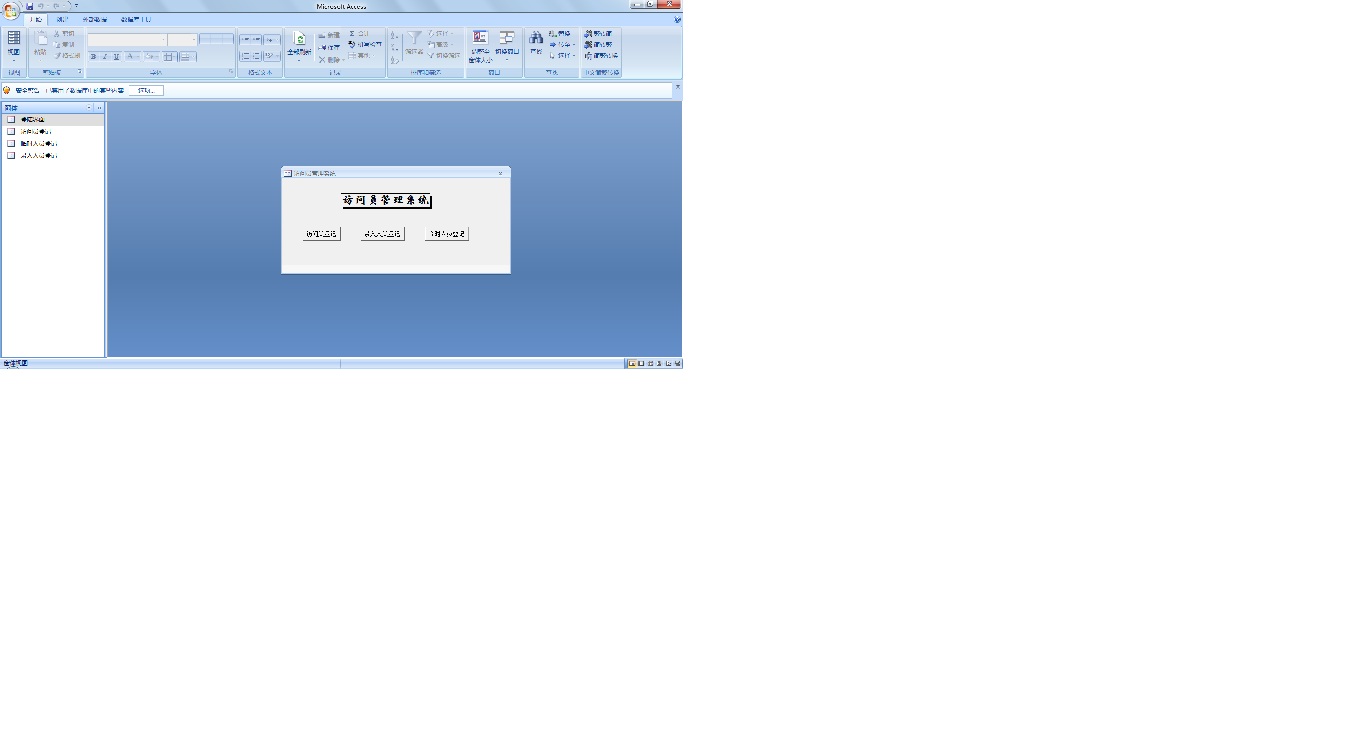Open the Clipboard group dialog launcher

[80, 72]
